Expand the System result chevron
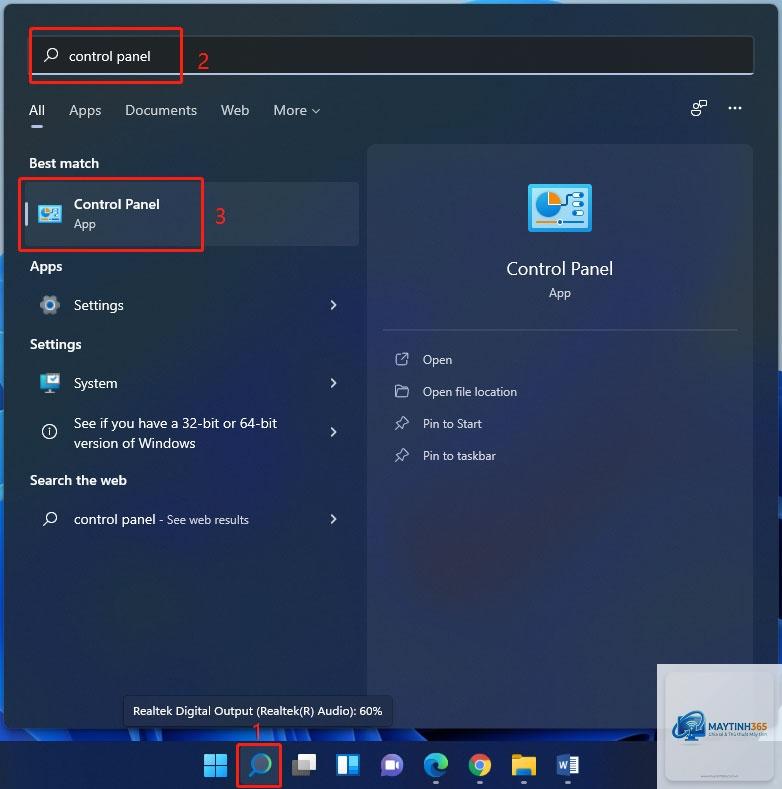 (333, 383)
